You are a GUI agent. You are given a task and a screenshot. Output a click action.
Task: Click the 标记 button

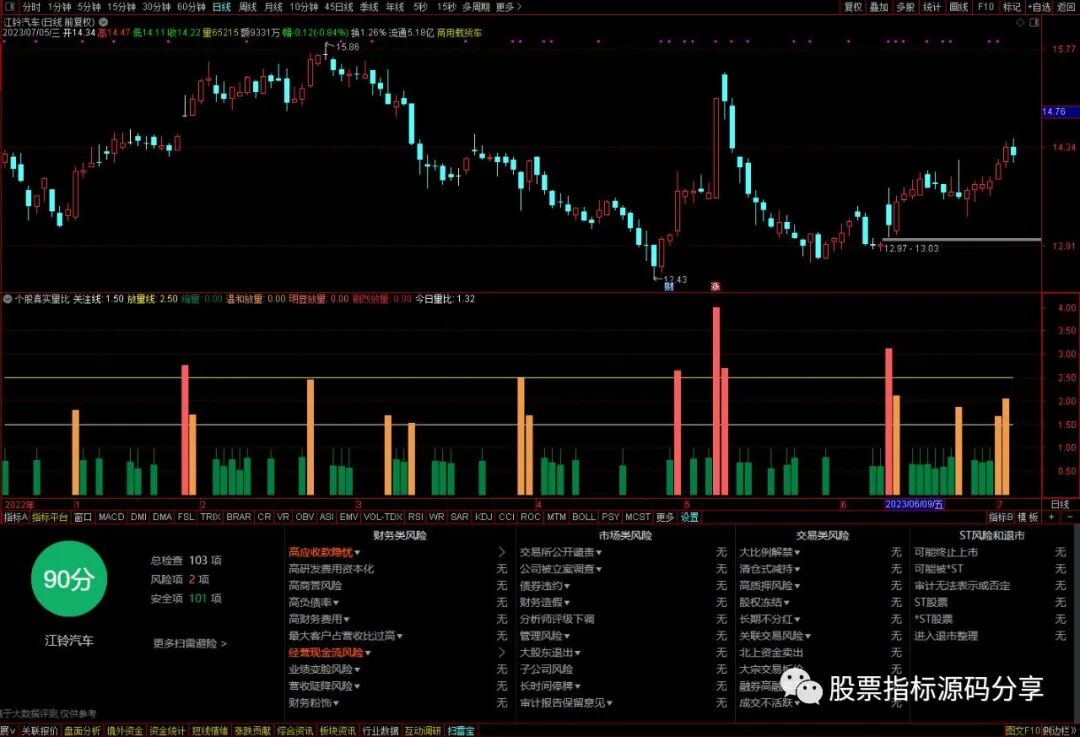pos(1012,6)
